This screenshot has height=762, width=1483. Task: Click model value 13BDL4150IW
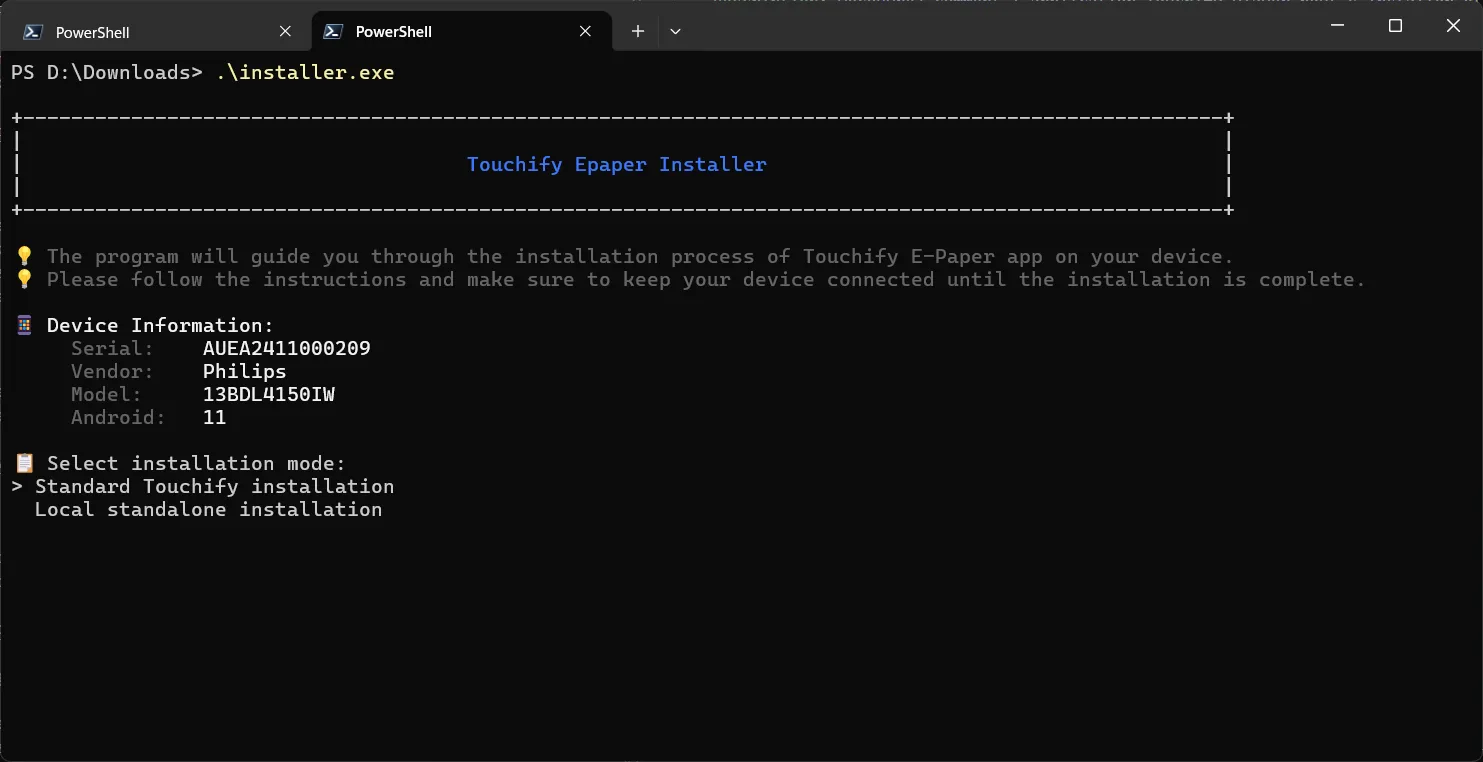click(269, 395)
